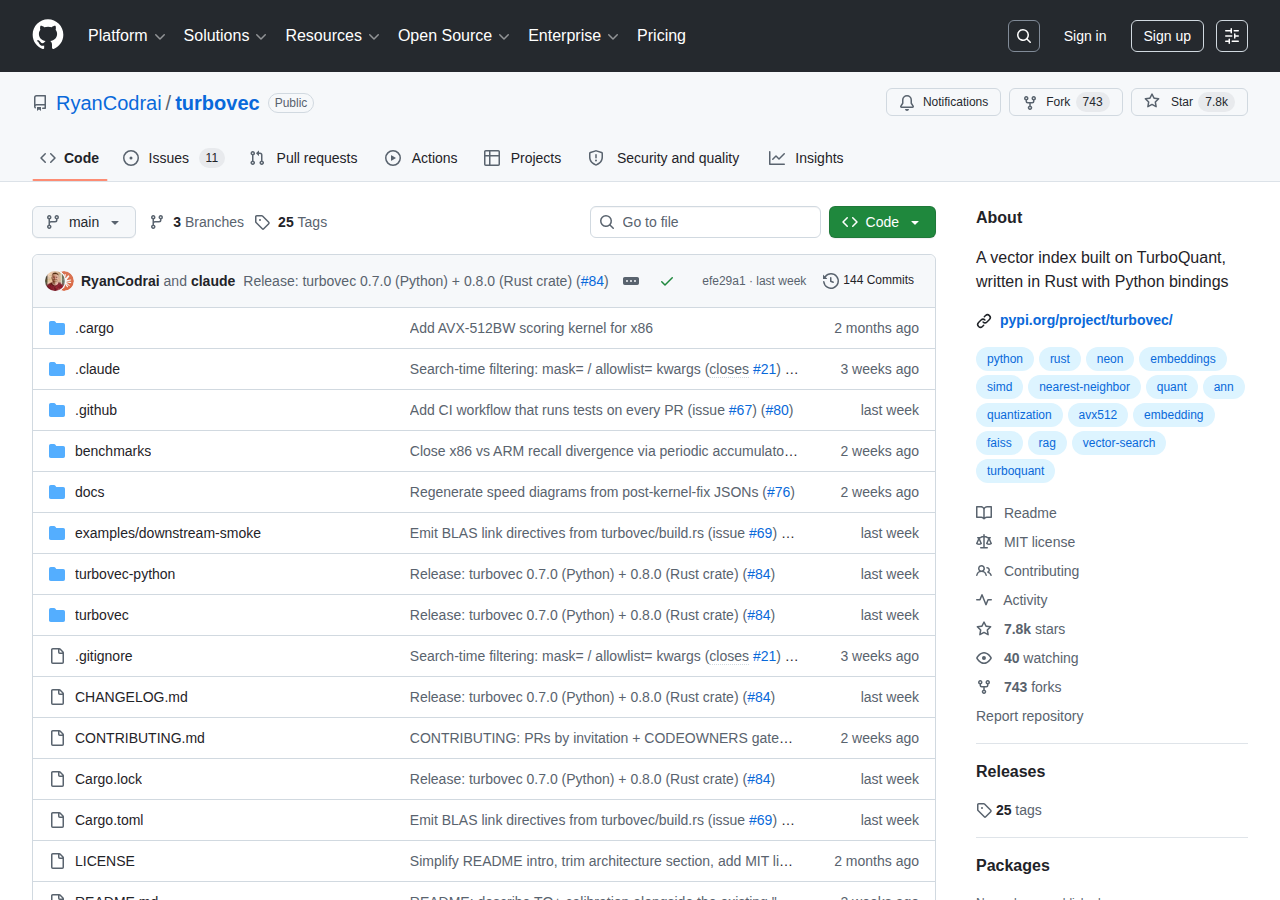Expand the Enterprise menu
This screenshot has height=900, width=1280.
pyautogui.click(x=573, y=36)
